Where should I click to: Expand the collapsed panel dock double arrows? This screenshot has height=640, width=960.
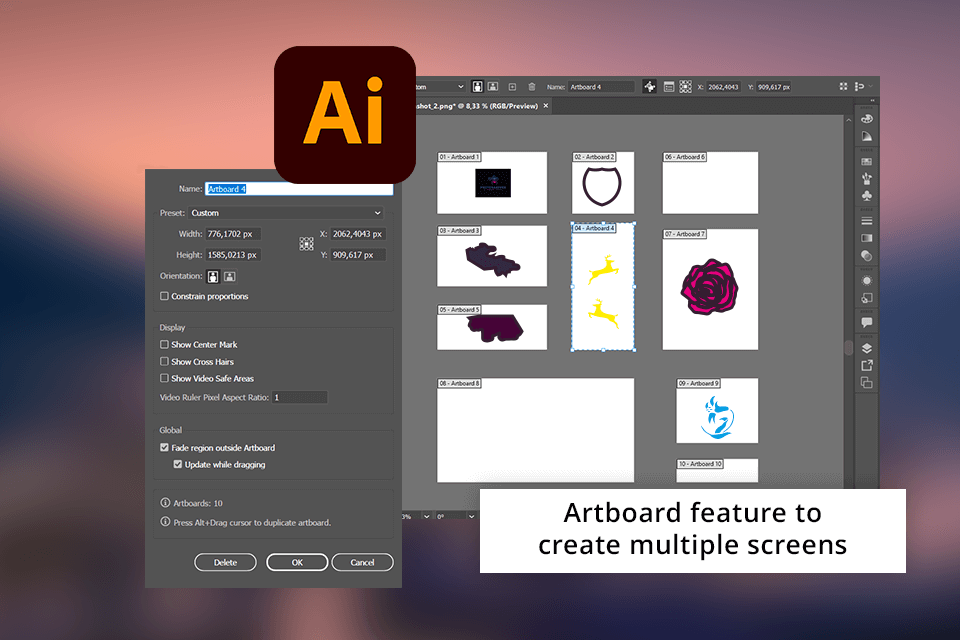tap(872, 100)
